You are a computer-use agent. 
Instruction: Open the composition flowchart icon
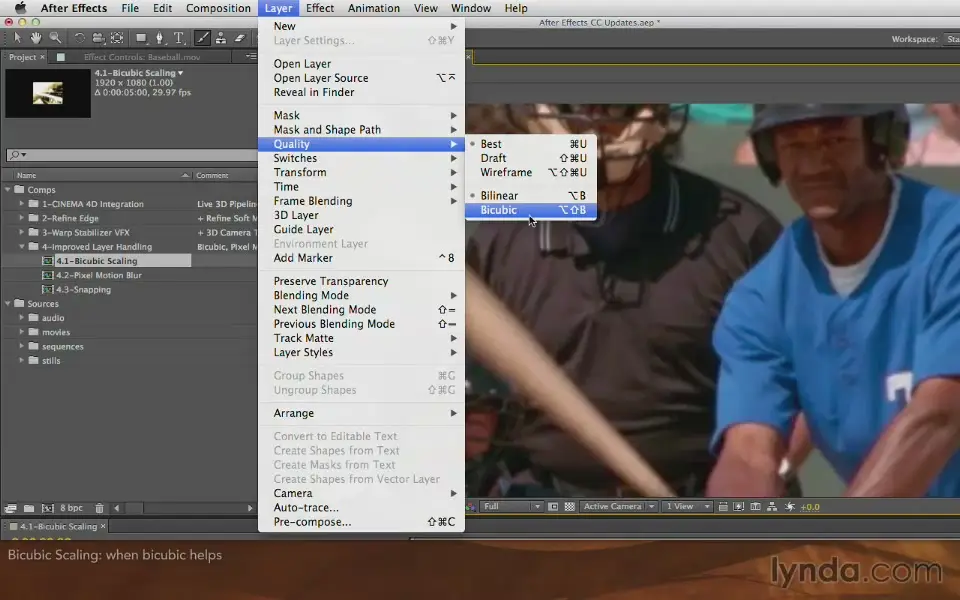(772, 507)
